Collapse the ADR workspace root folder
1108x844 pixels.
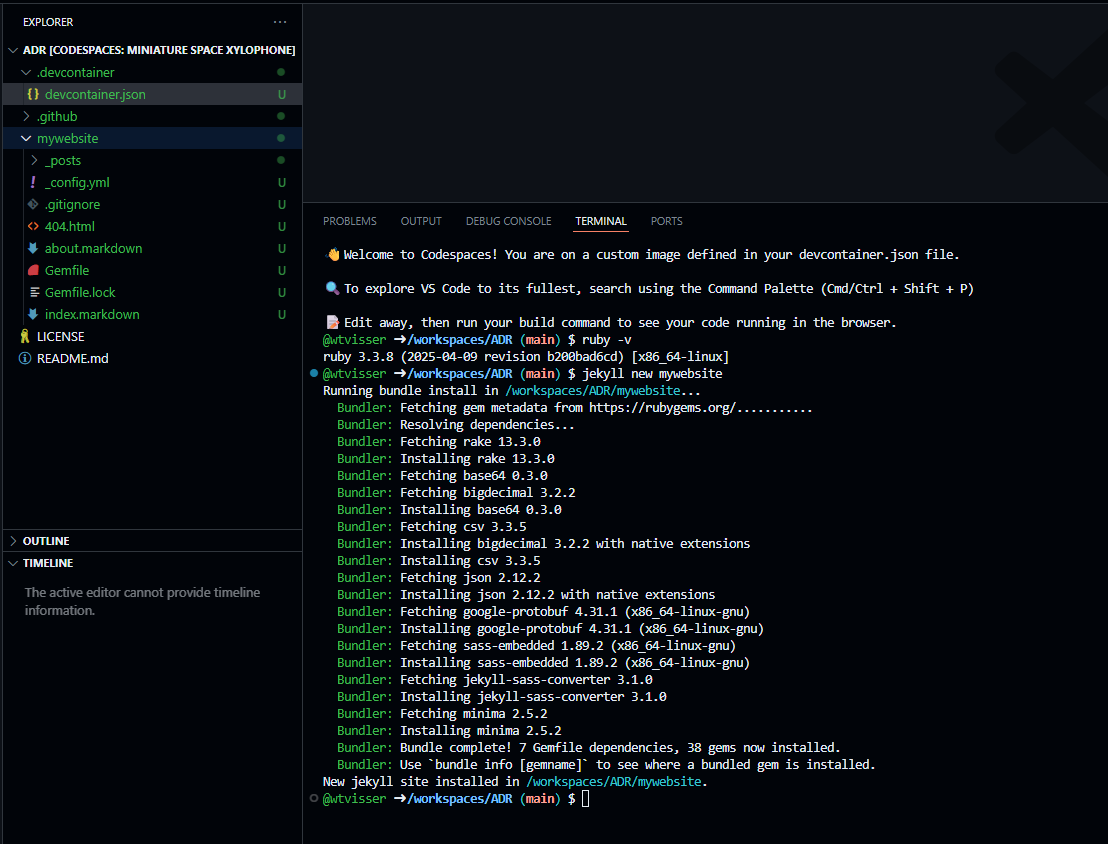point(13,50)
